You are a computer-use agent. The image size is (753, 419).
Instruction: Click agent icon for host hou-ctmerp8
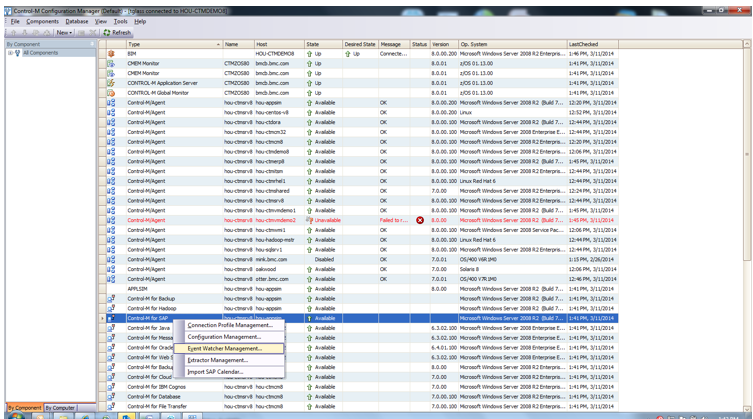click(111, 161)
